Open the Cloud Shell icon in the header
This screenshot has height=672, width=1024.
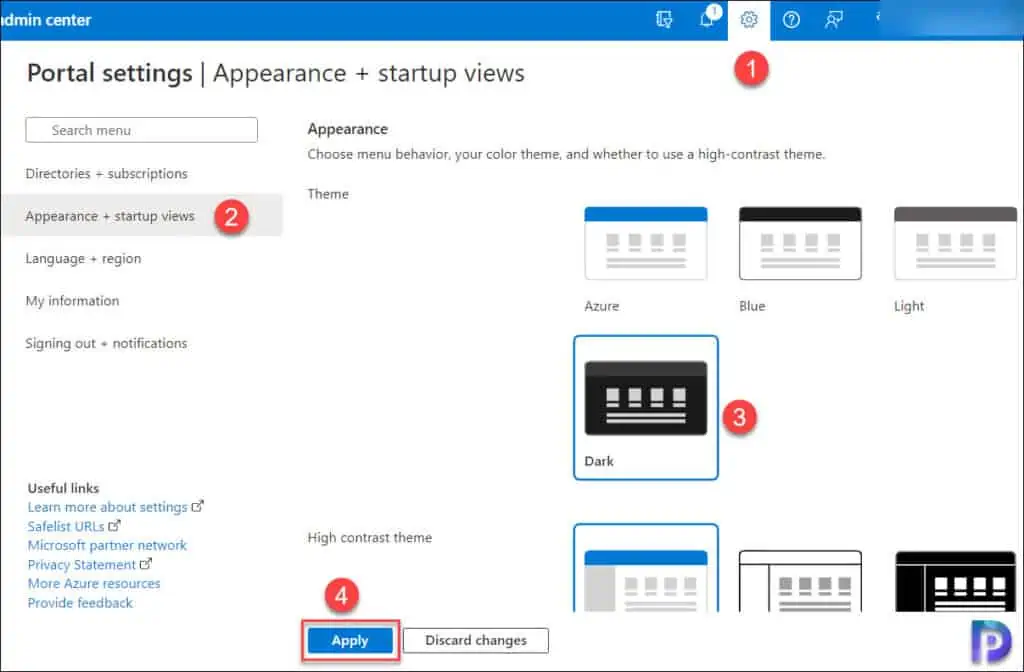coord(664,20)
